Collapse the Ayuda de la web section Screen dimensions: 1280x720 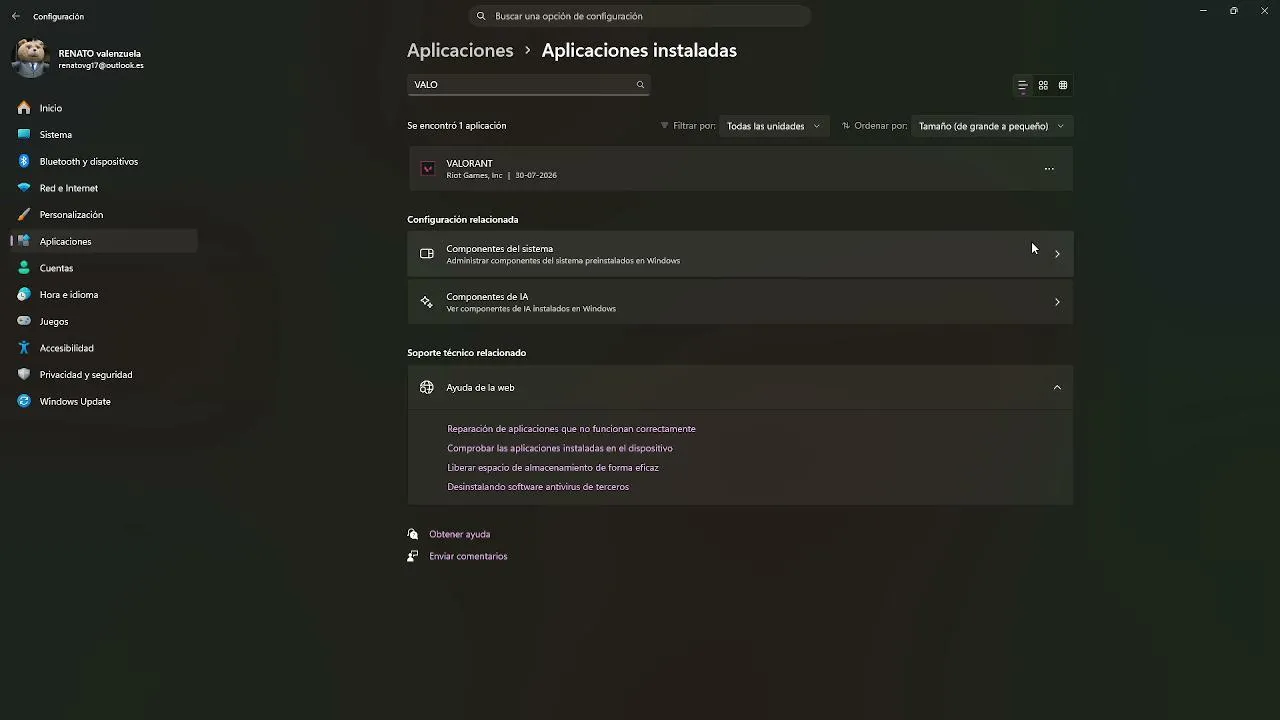click(x=1057, y=388)
